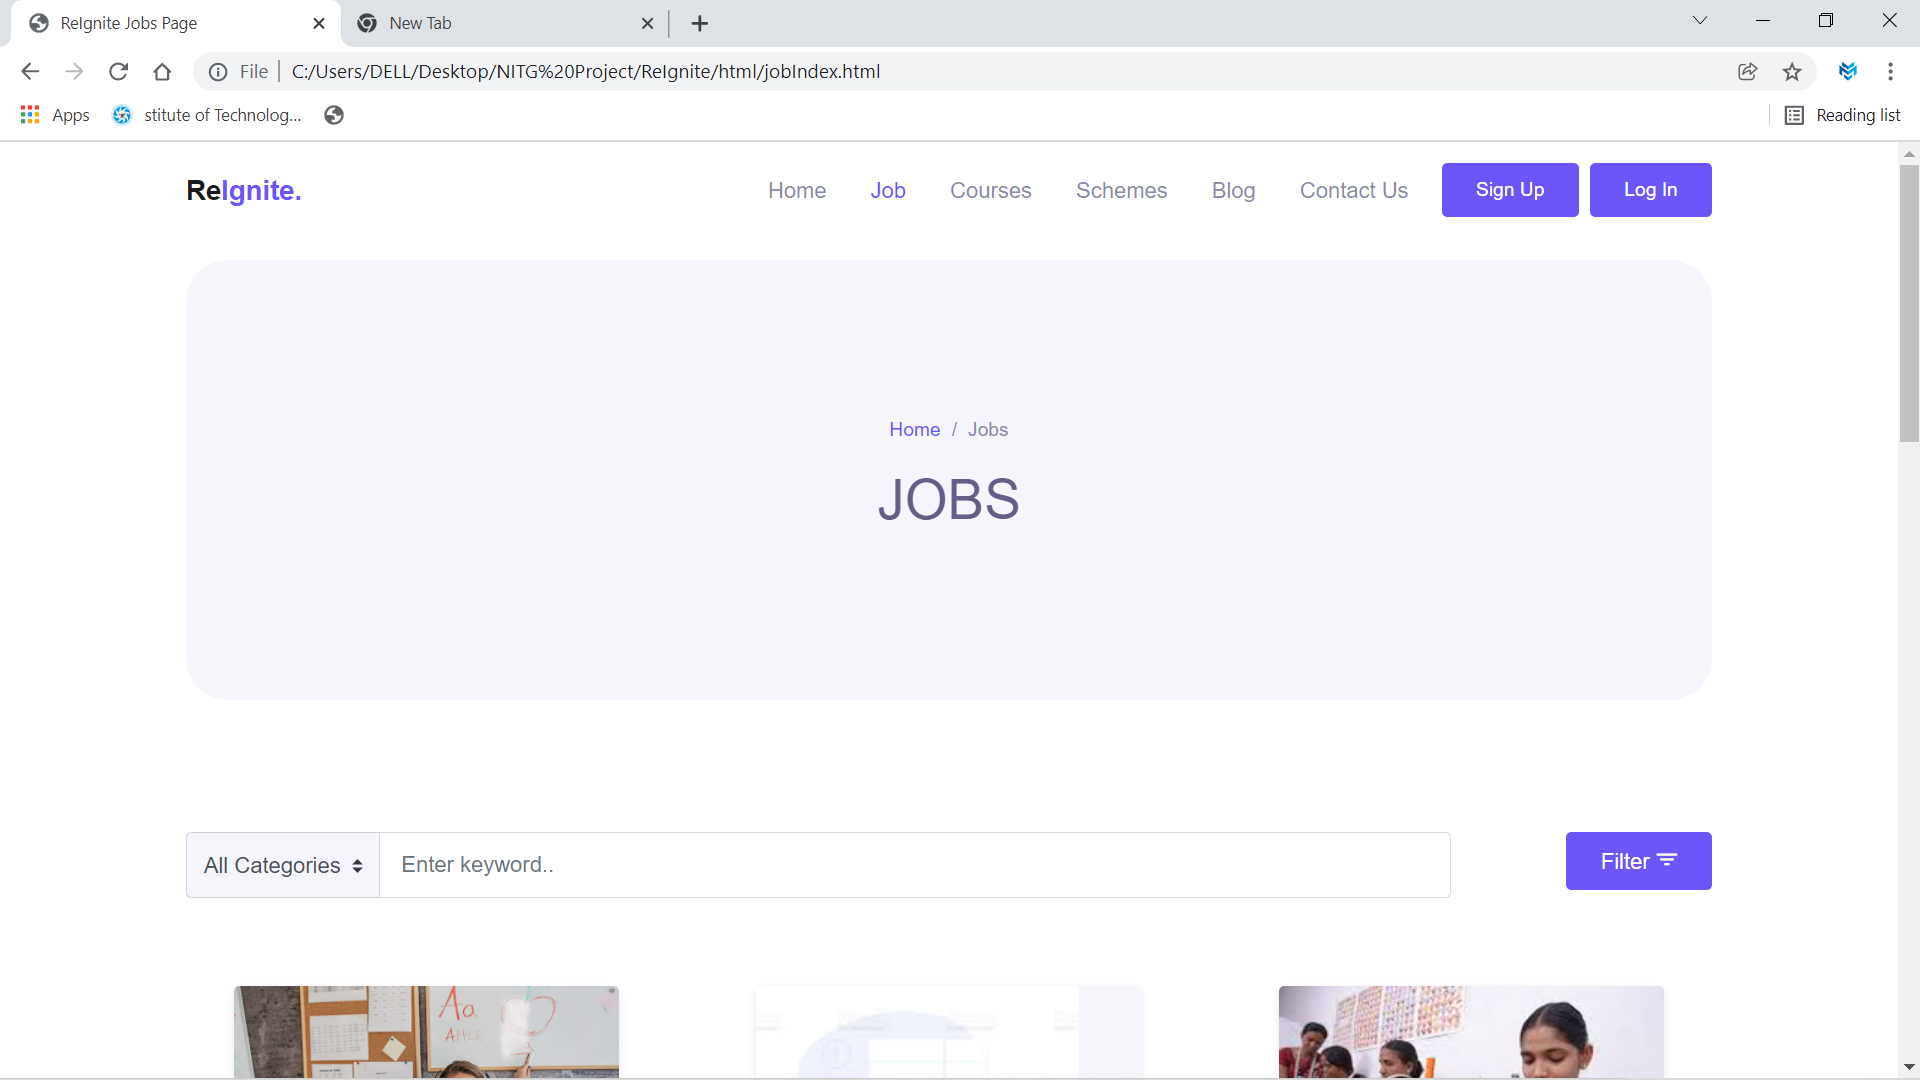Expand the All Categories dropdown
The width and height of the screenshot is (1920, 1080).
(283, 865)
